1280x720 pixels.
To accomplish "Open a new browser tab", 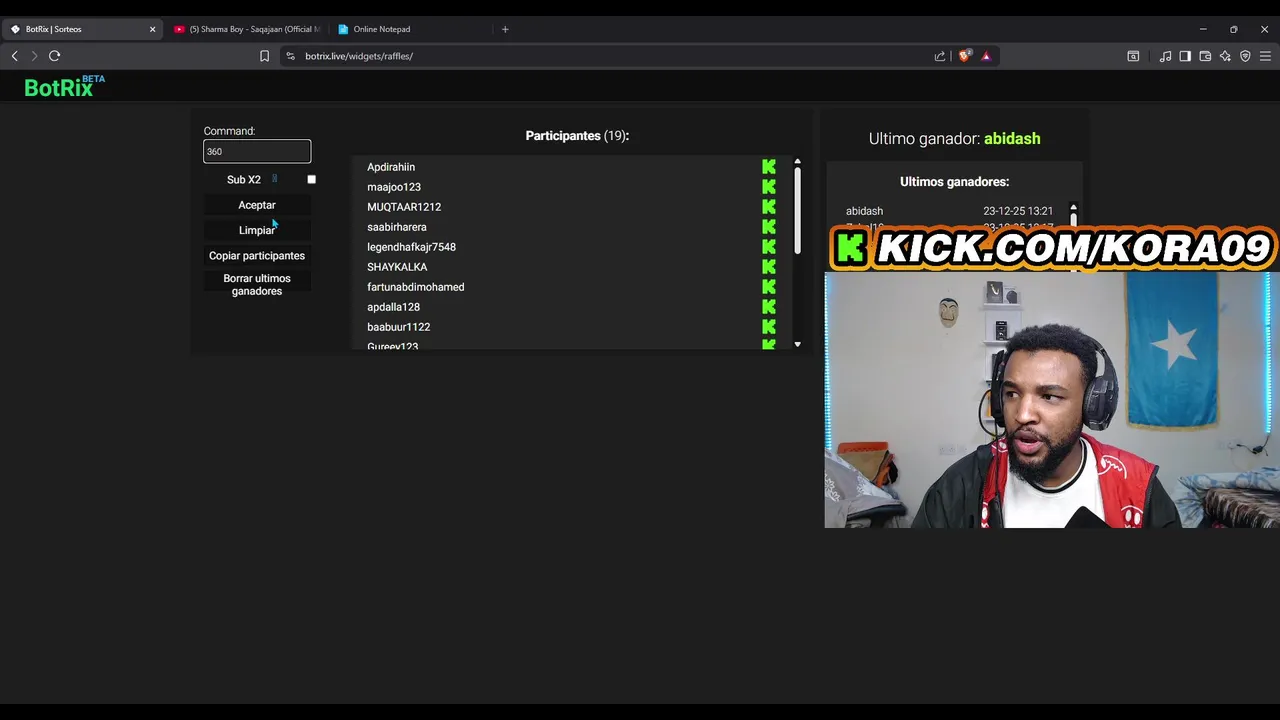I will click(505, 29).
